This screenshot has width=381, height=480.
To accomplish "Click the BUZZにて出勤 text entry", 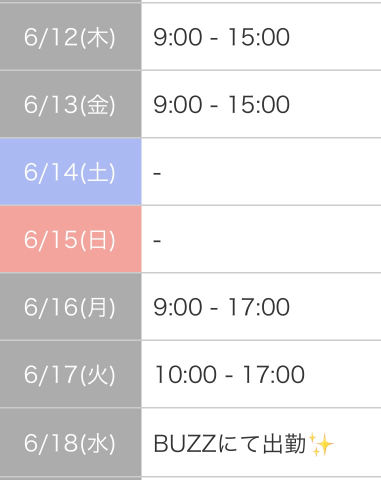I will [230, 444].
